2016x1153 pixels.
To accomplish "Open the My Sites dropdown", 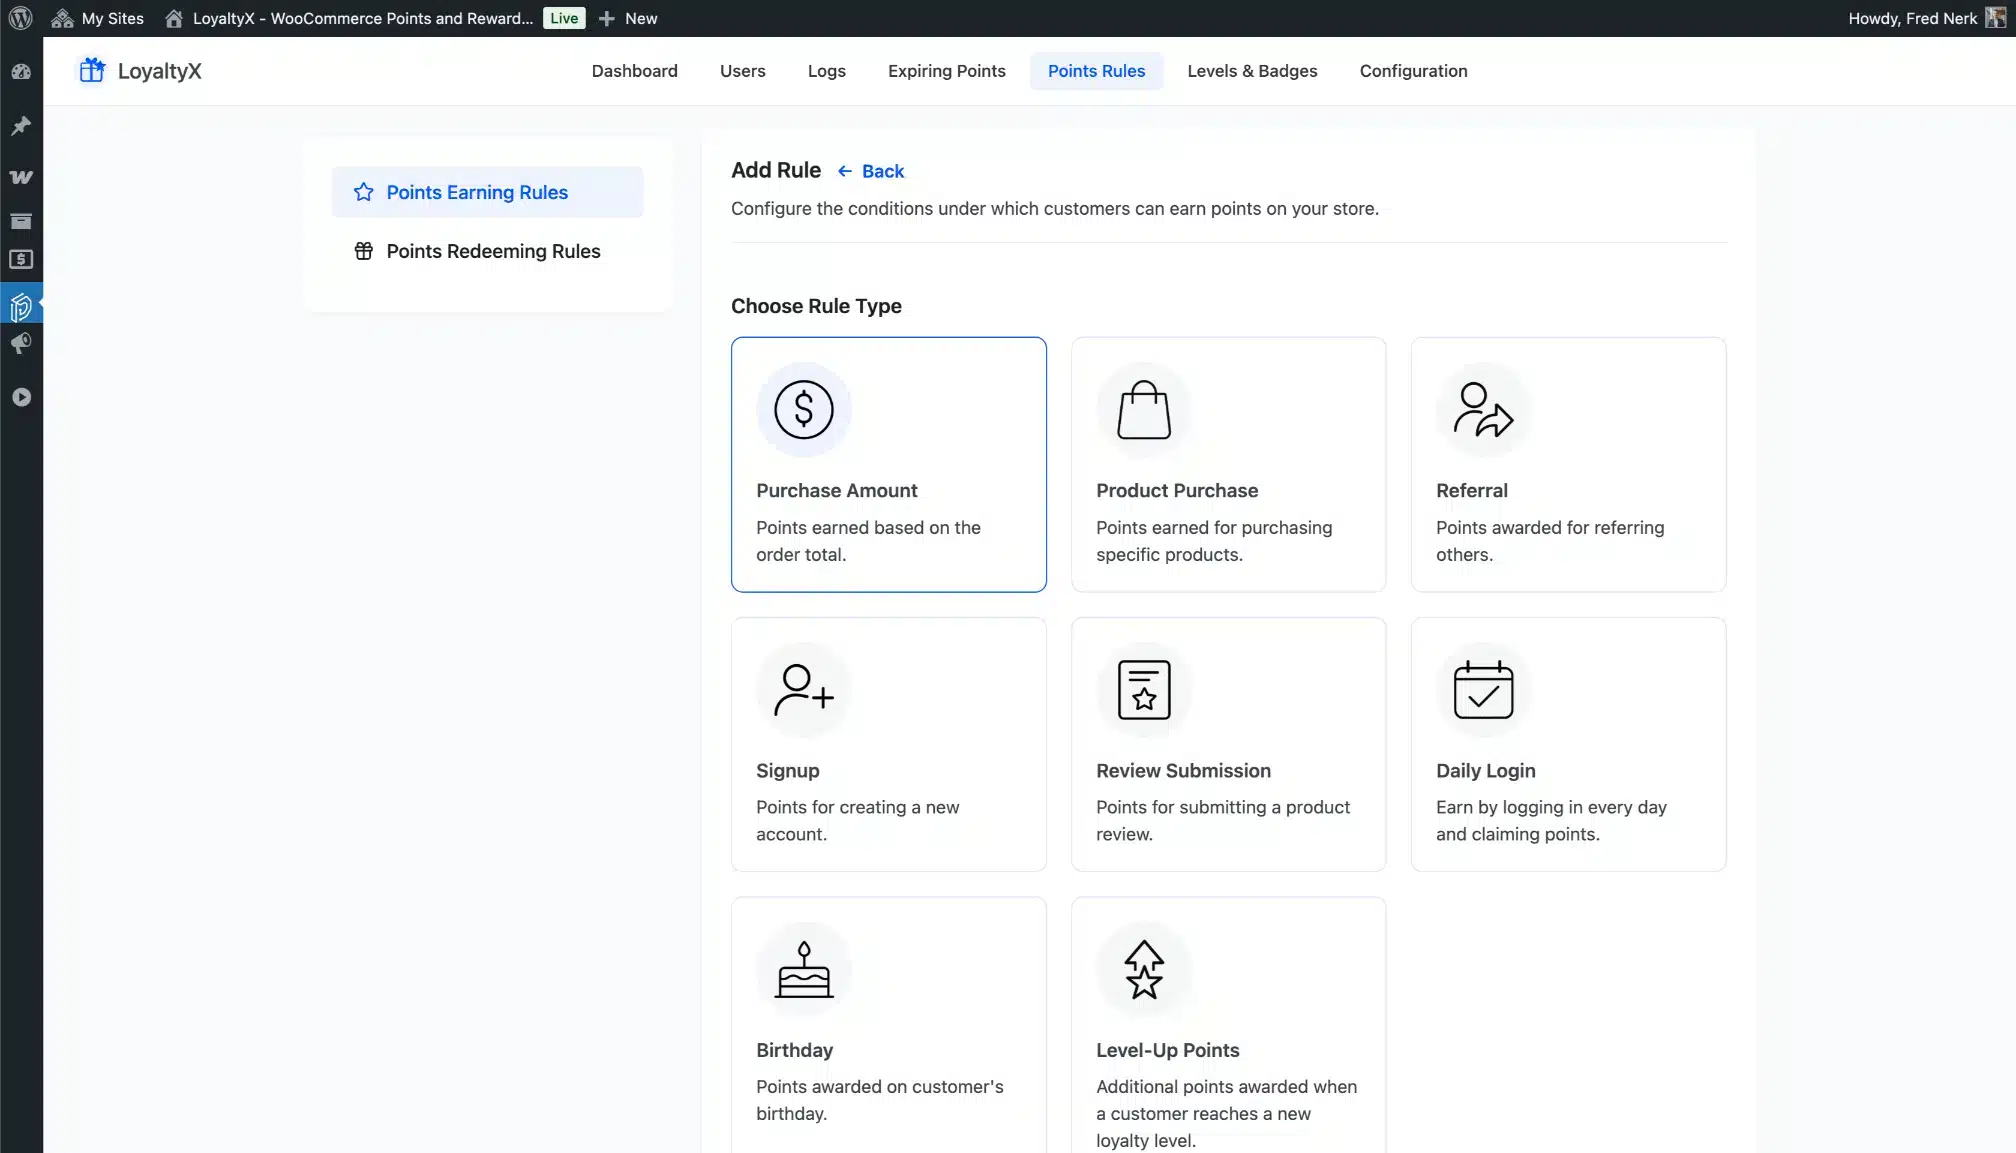I will 97,18.
